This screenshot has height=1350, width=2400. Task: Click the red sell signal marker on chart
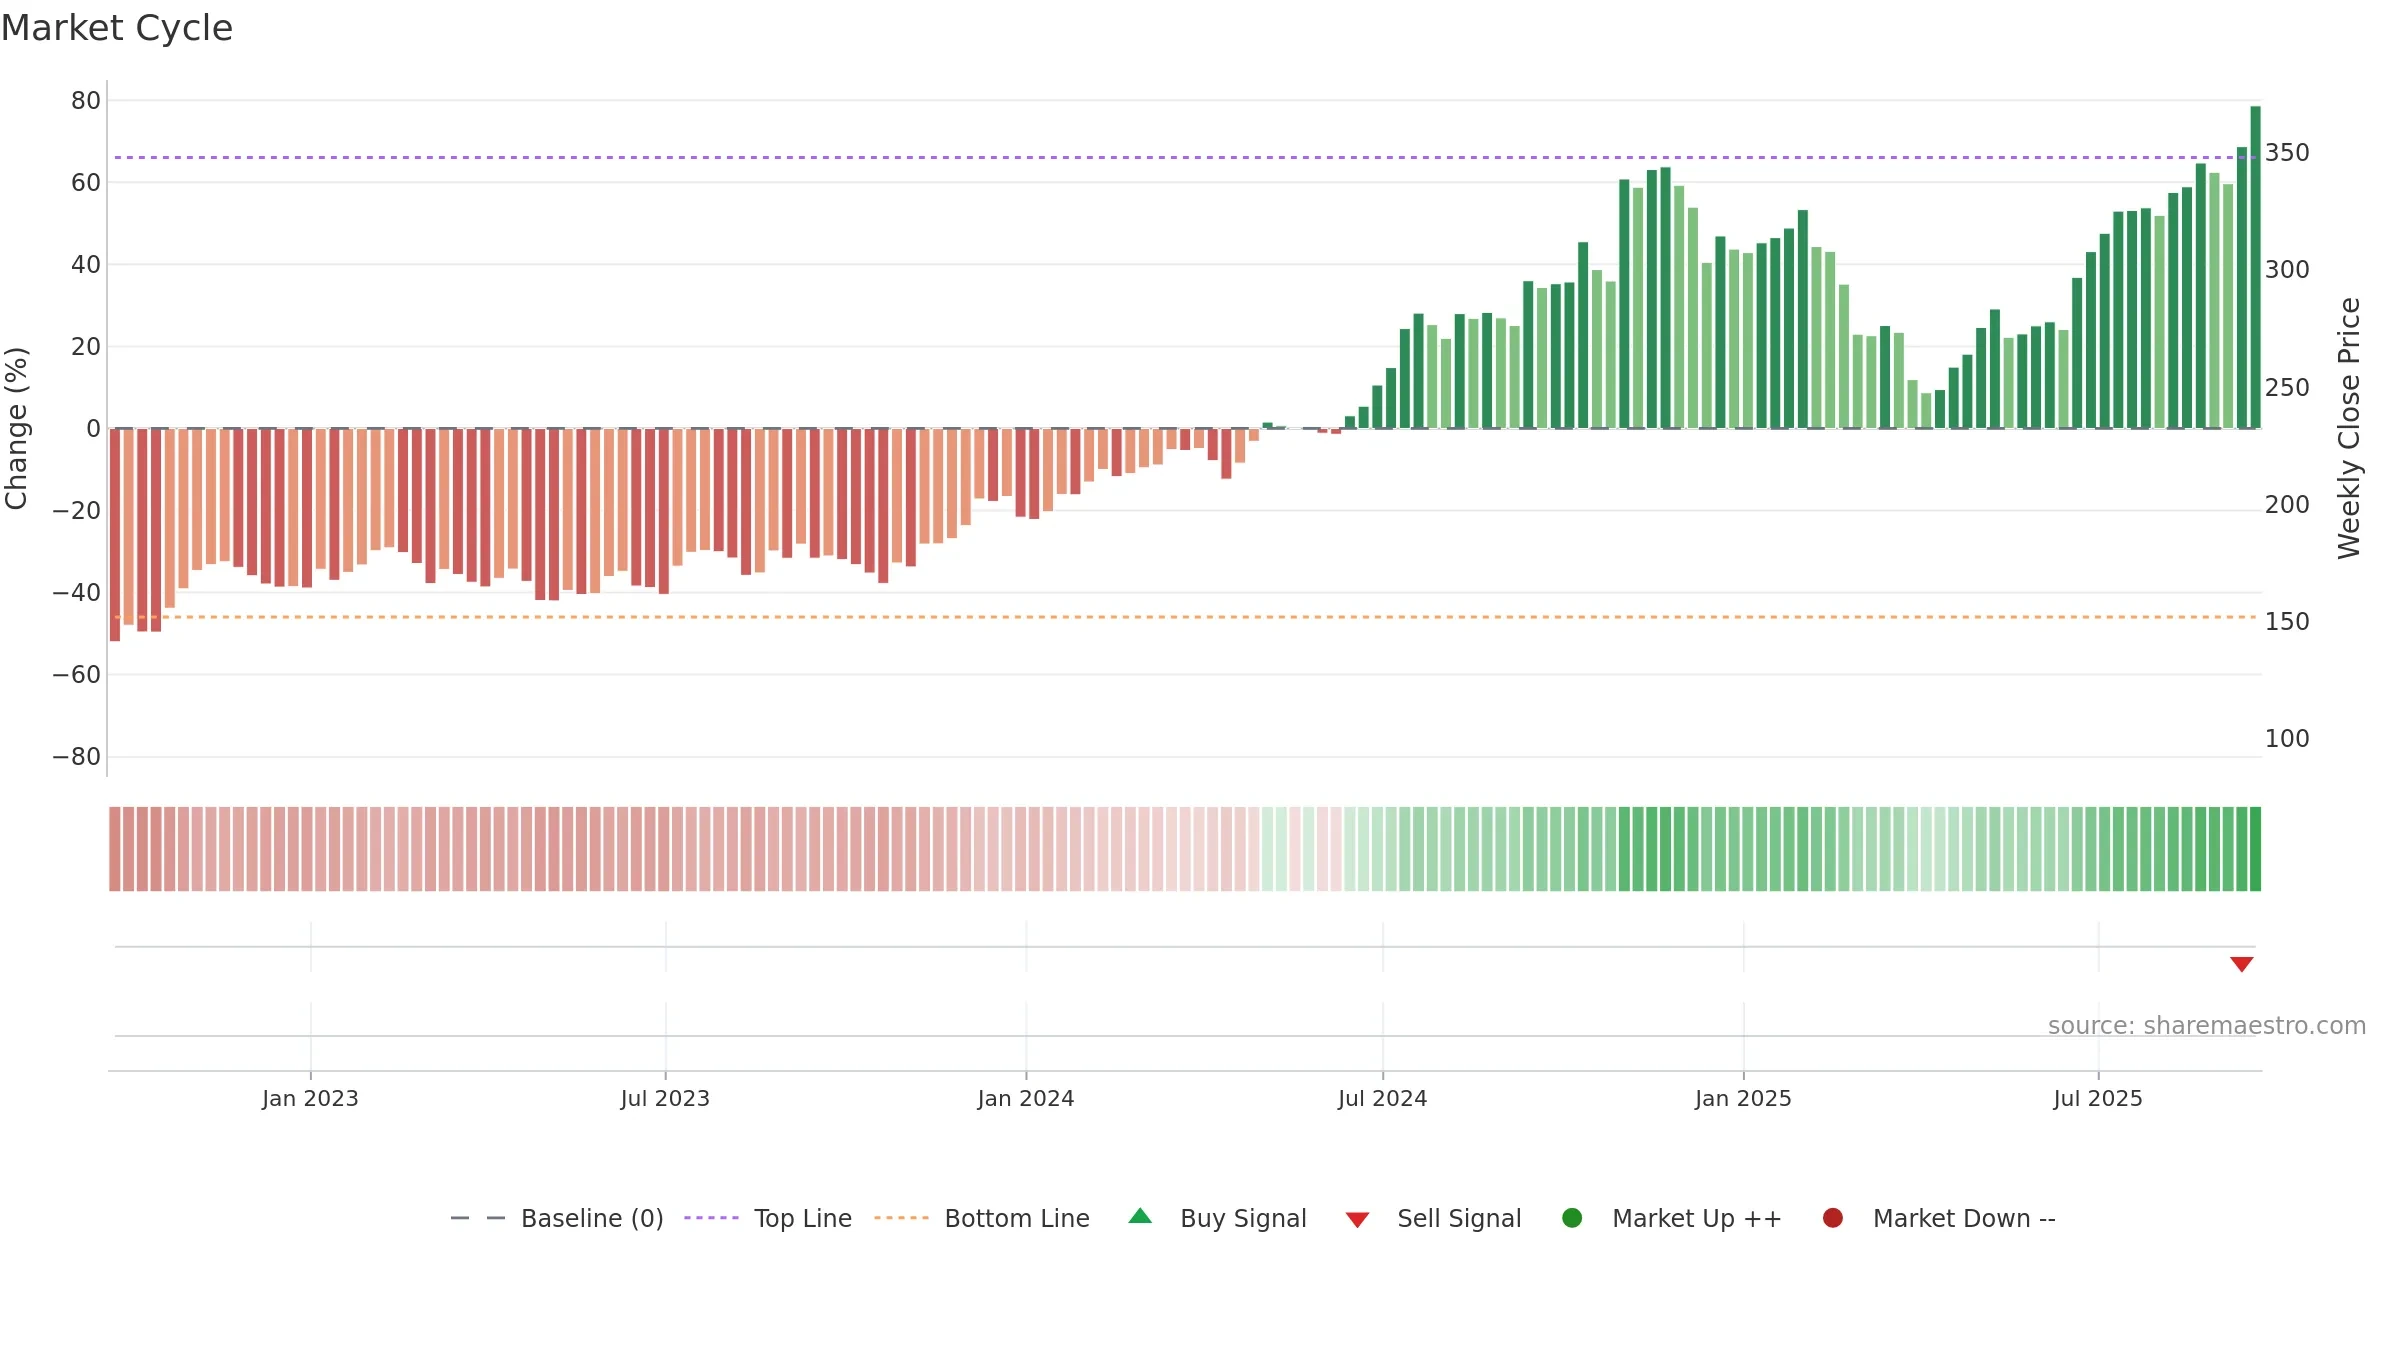[x=2241, y=964]
